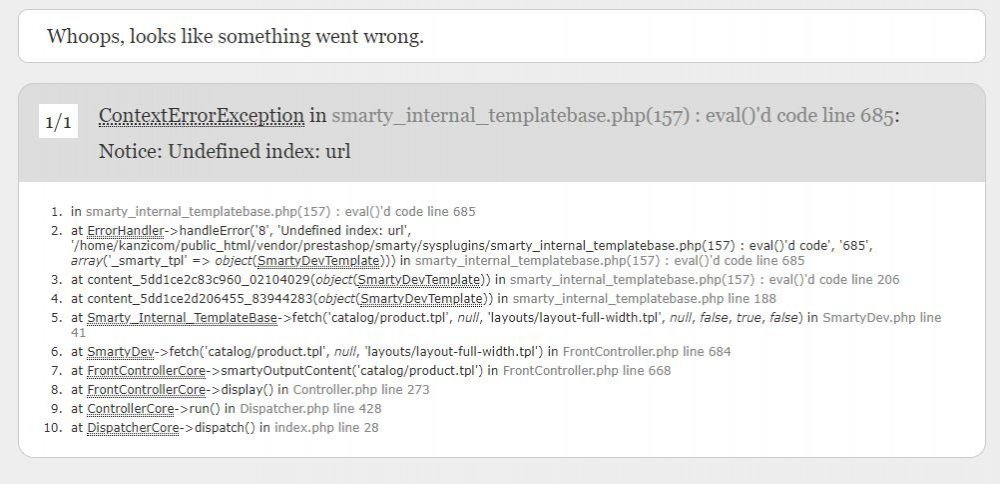Click 'FrontController.php line 684' reference
This screenshot has width=1000, height=484.
(x=647, y=351)
